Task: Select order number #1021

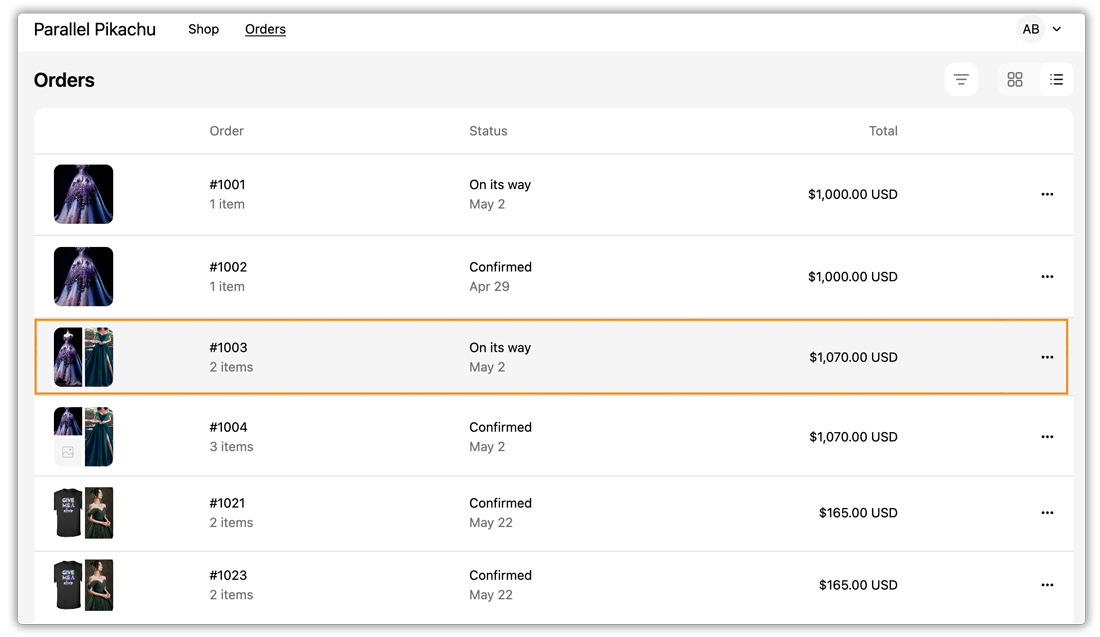Action: [227, 503]
